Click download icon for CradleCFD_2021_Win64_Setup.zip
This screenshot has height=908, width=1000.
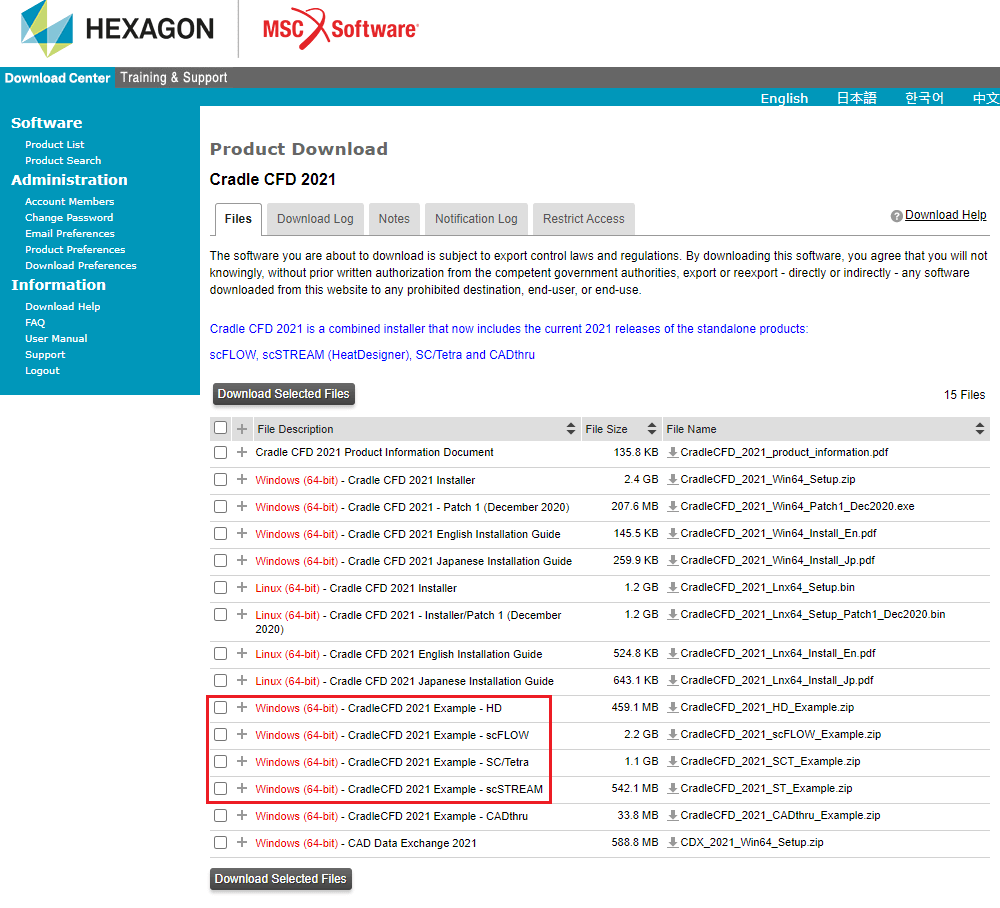click(673, 480)
